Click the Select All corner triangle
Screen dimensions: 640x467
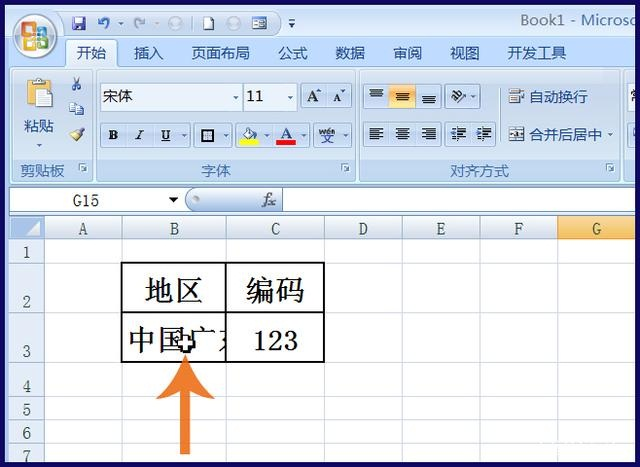[x=27, y=228]
